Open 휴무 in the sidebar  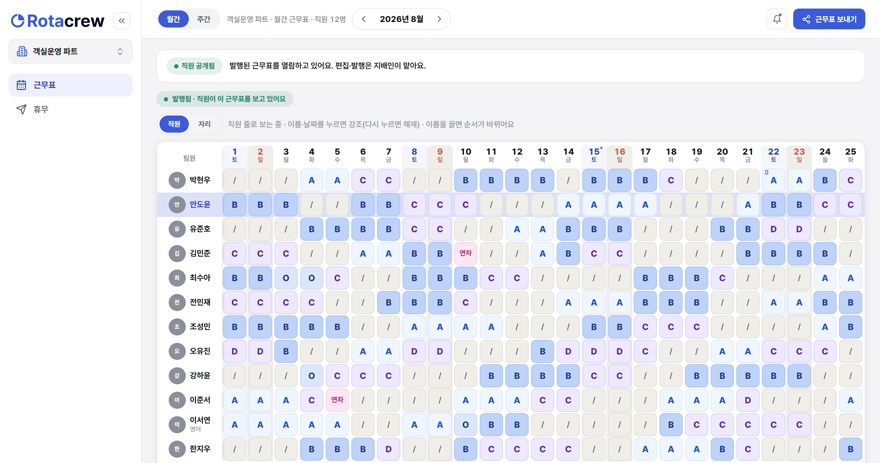[x=71, y=109]
